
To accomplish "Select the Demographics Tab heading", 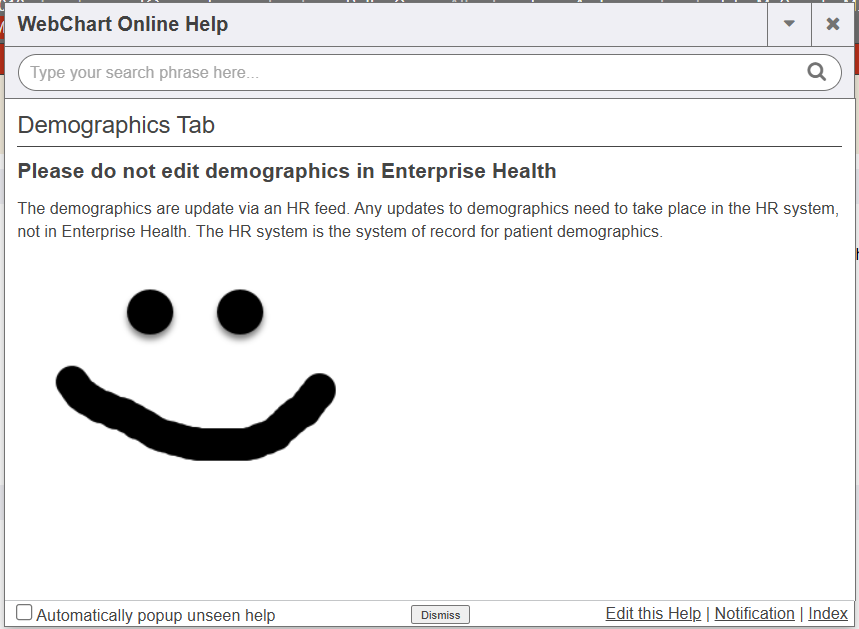I will point(116,125).
